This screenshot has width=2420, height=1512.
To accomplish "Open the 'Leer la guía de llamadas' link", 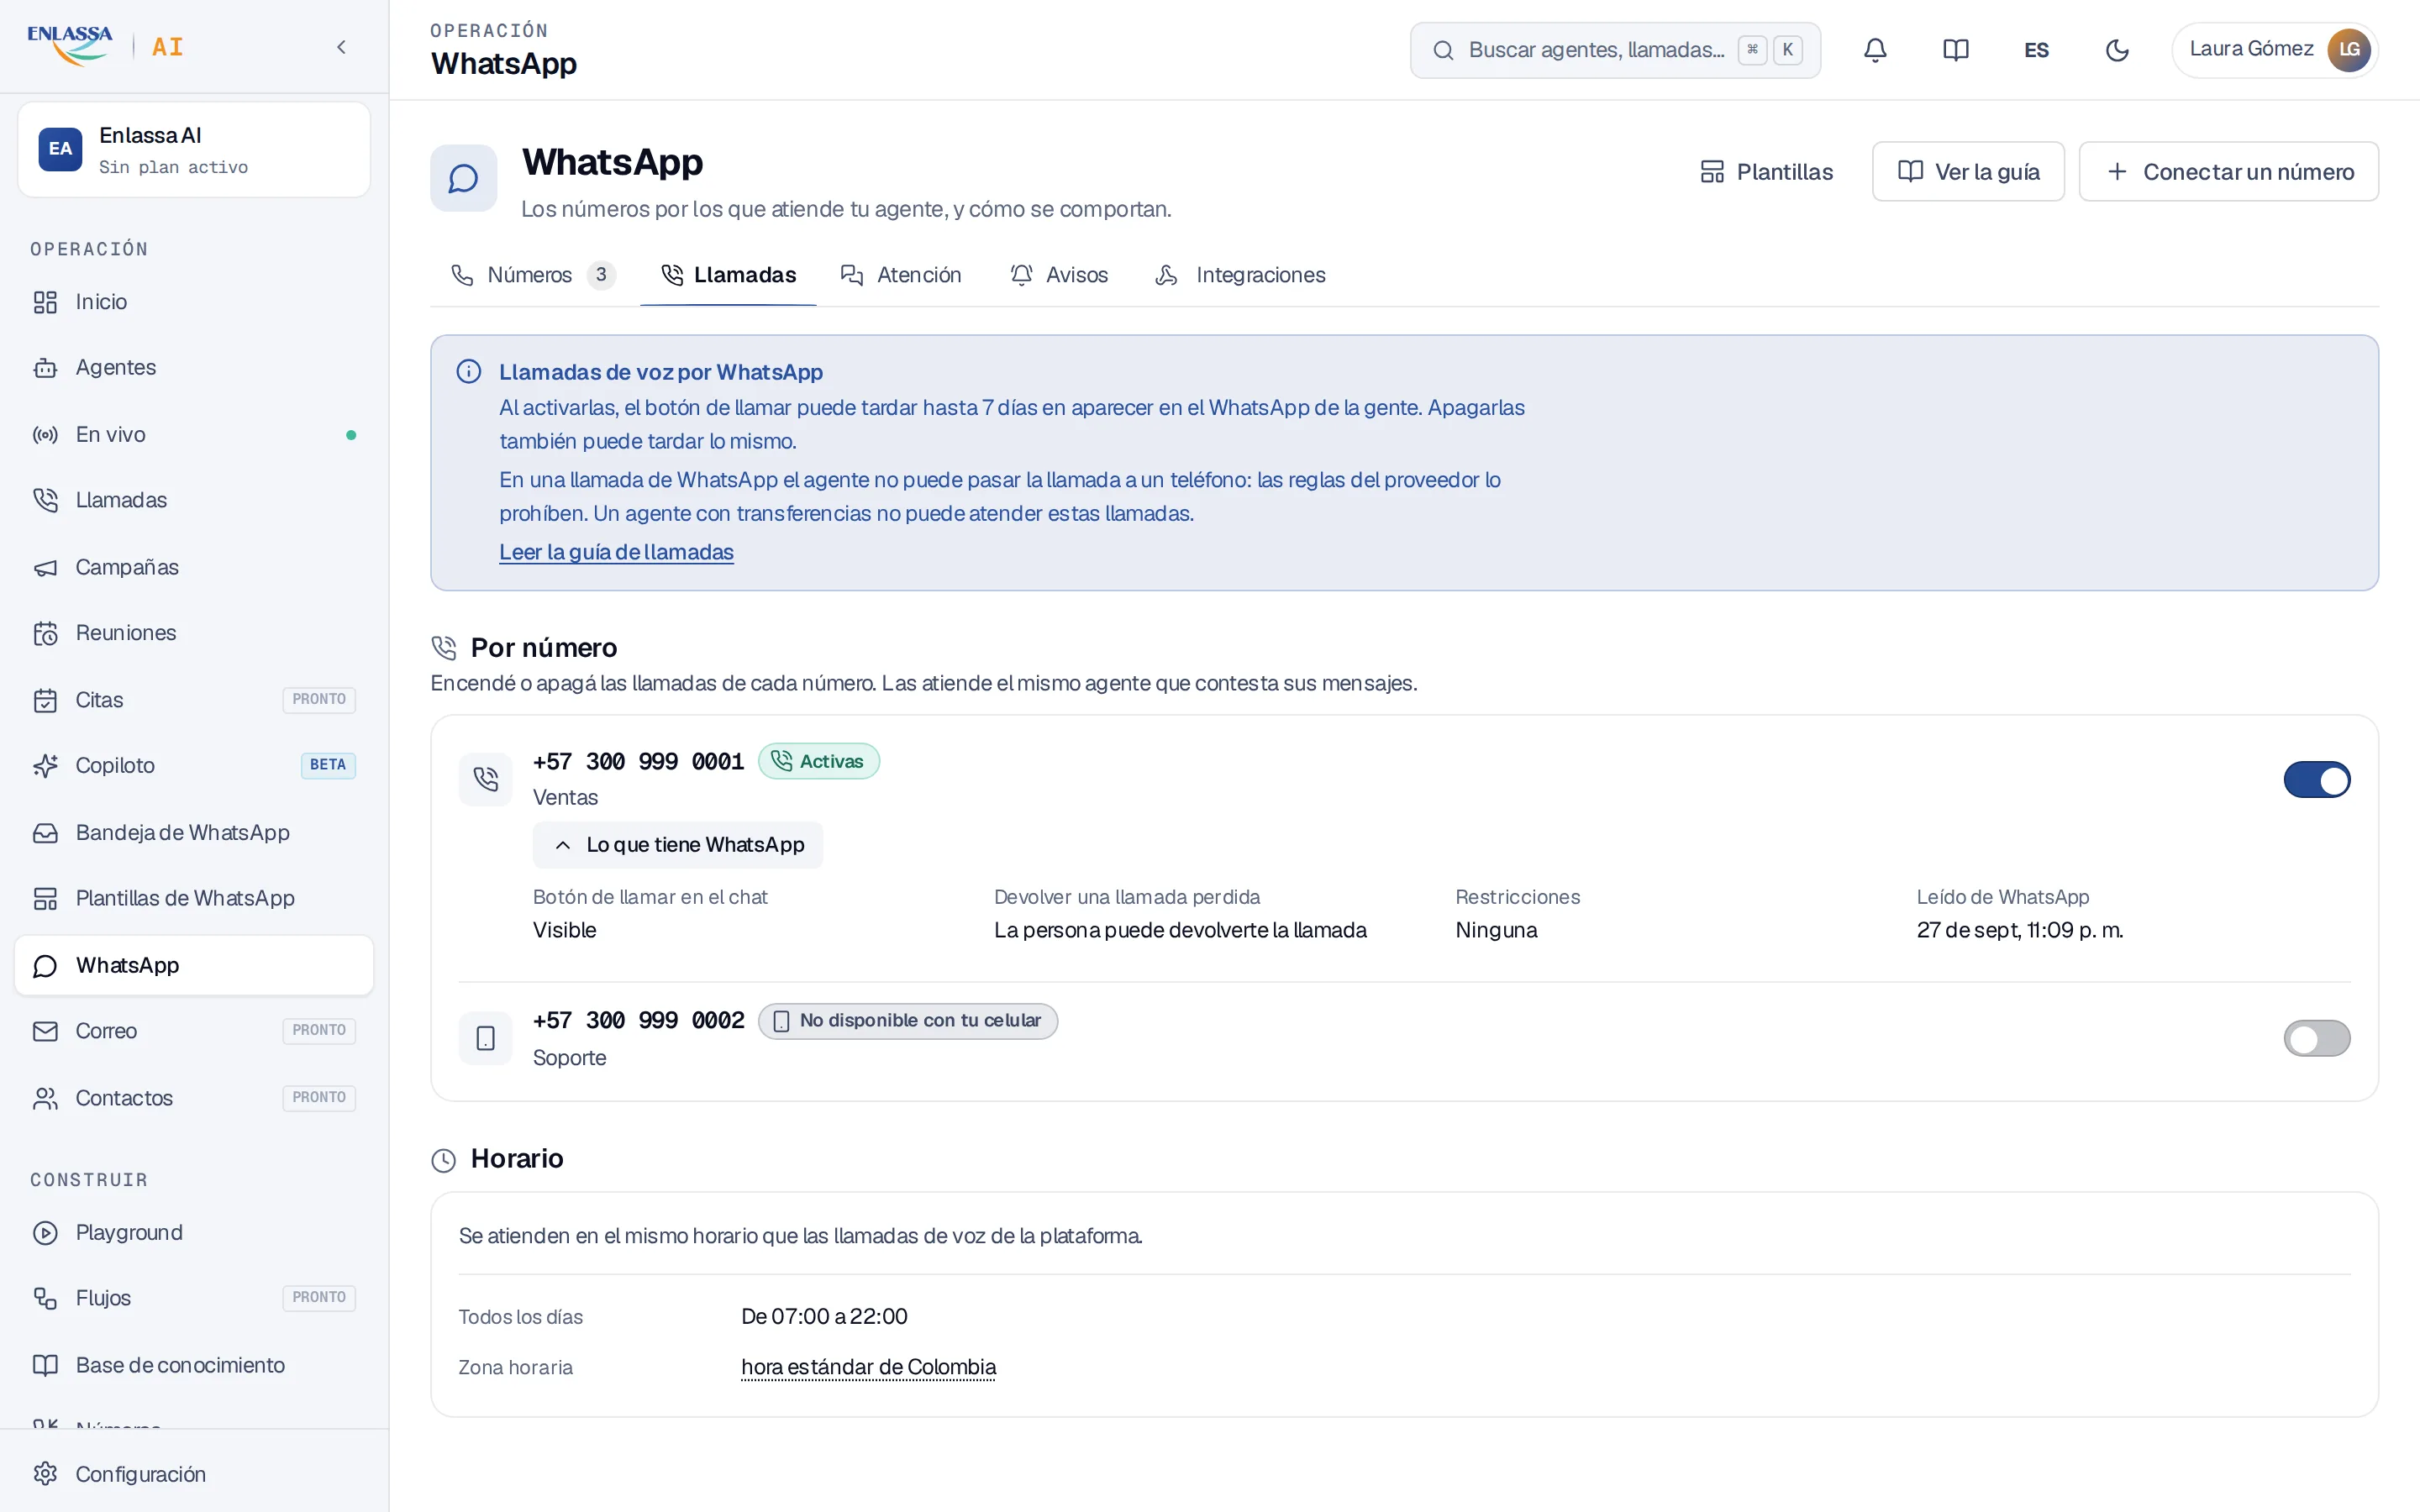I will click(616, 552).
